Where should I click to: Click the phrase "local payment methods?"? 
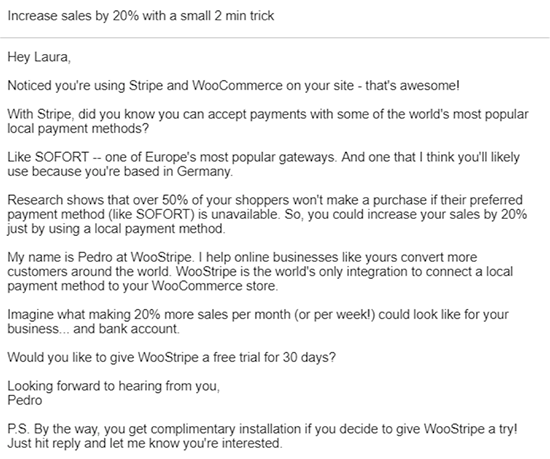(78, 129)
